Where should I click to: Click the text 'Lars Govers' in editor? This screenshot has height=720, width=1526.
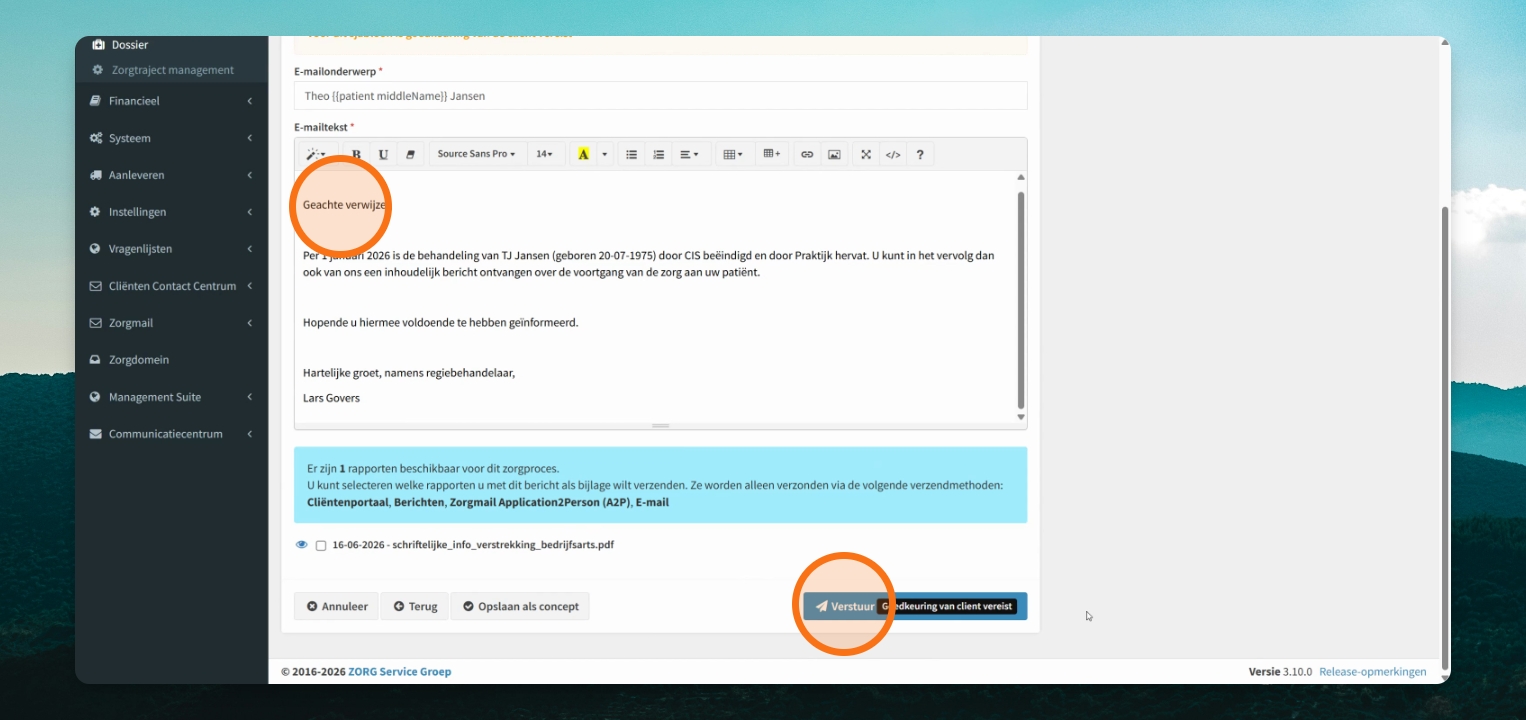[x=331, y=398]
